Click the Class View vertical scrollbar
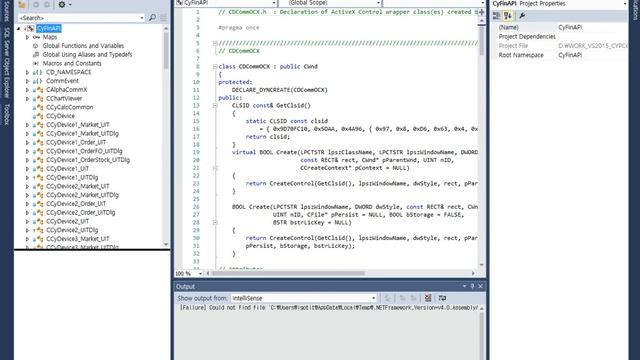Image resolution: width=640 pixels, height=360 pixels. click(x=166, y=136)
